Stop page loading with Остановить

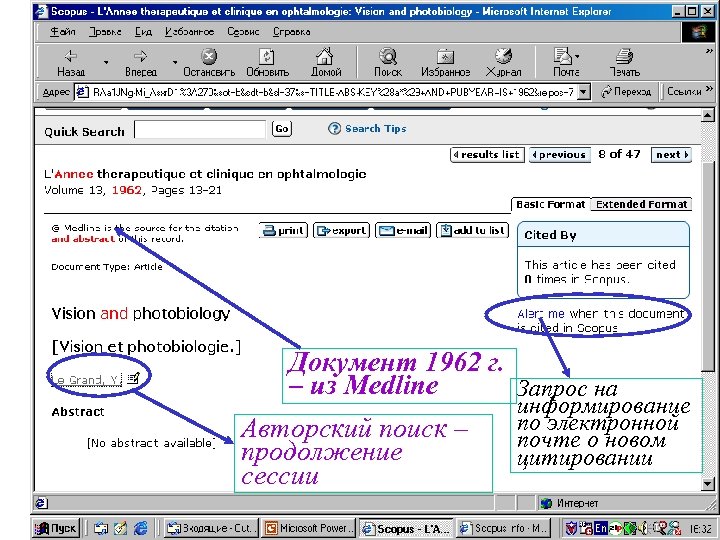tap(209, 63)
